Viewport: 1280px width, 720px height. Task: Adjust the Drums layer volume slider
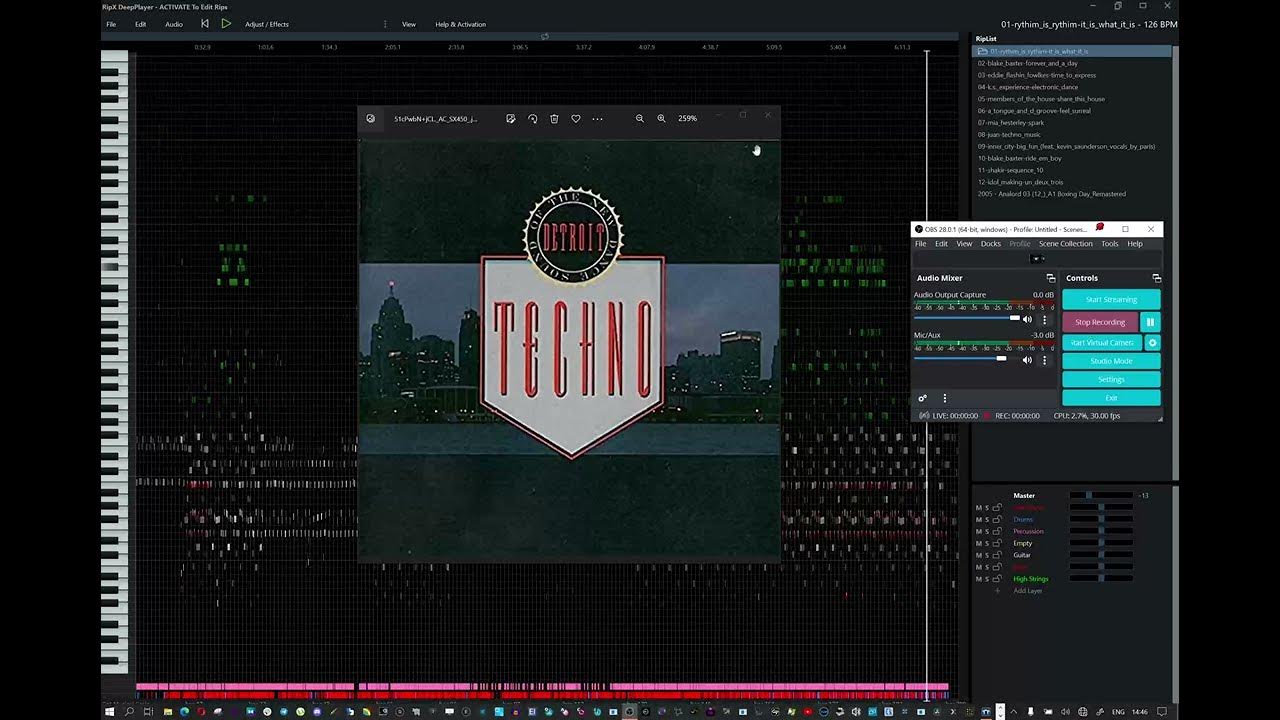tap(1101, 519)
